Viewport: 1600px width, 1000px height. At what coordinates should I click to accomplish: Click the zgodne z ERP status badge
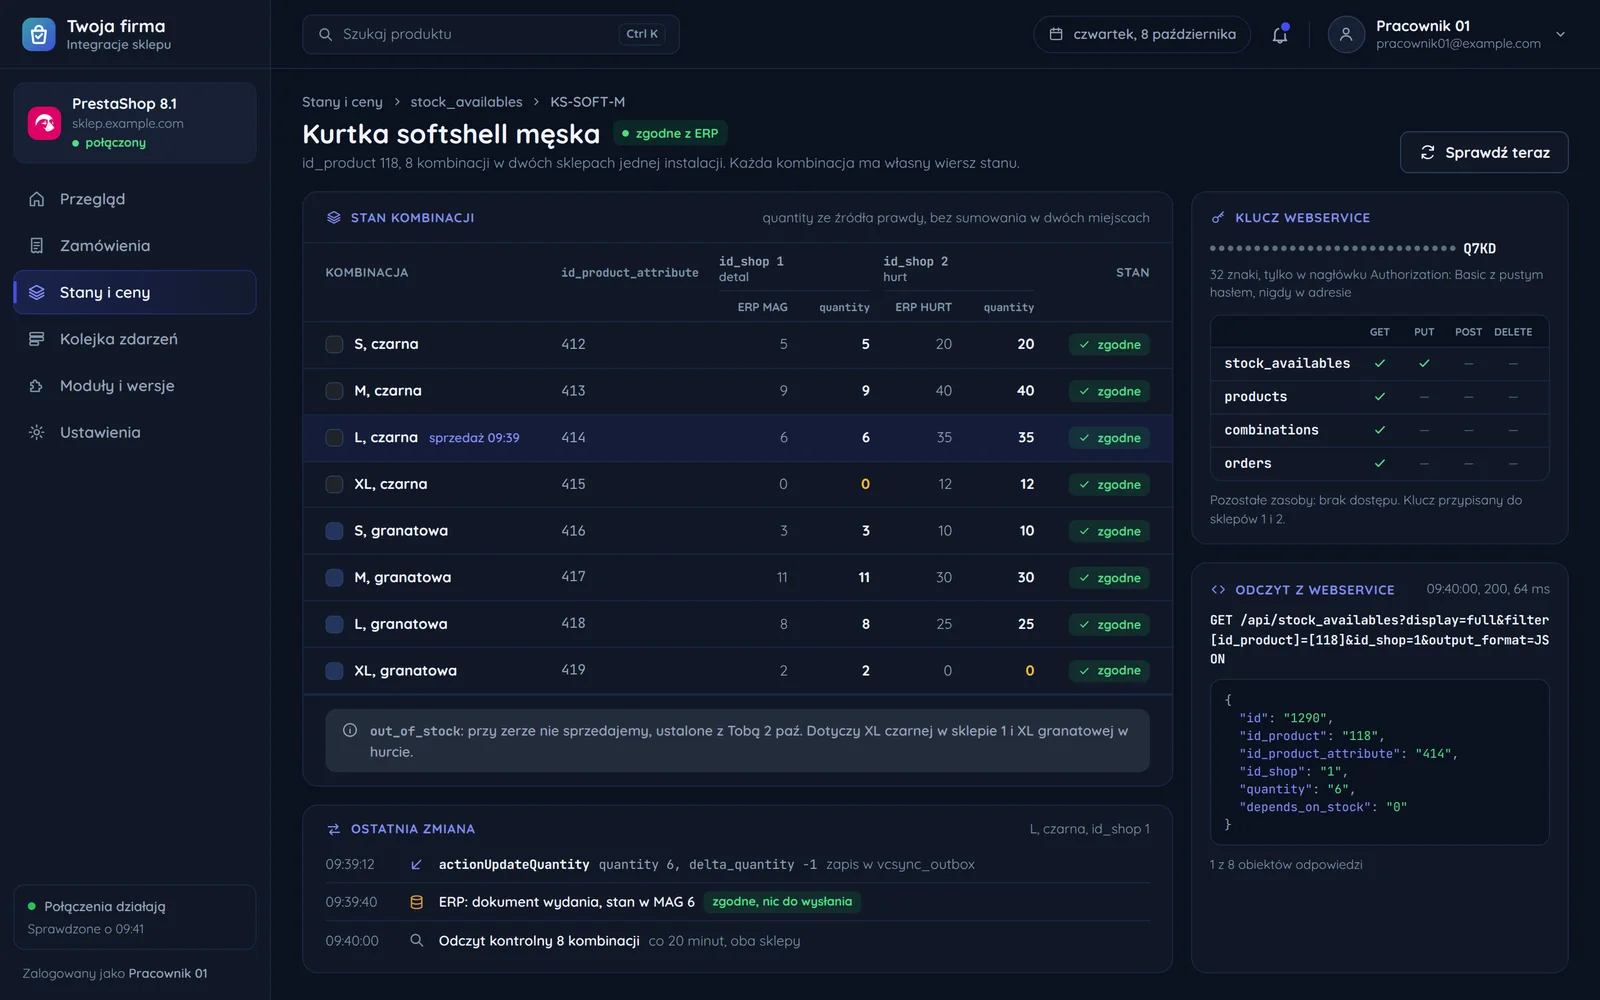670,133
